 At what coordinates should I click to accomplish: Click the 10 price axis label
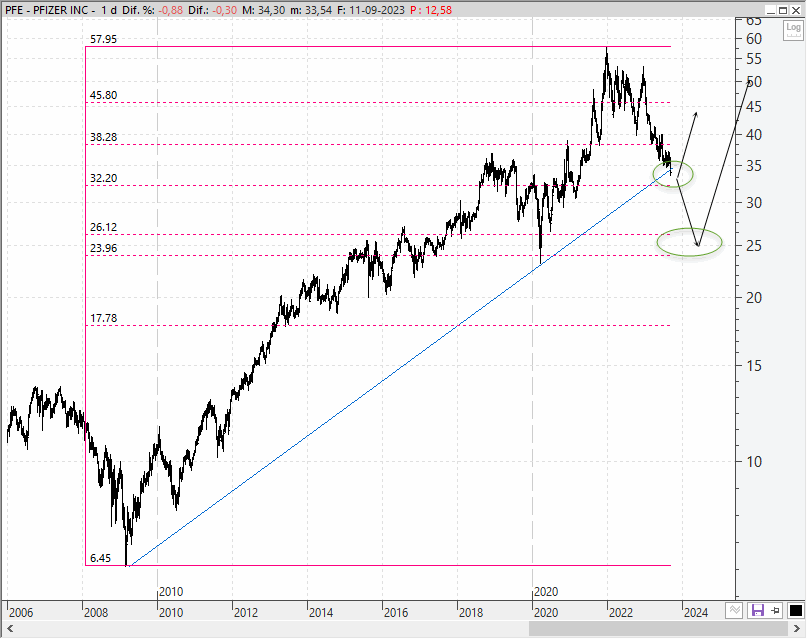point(754,462)
